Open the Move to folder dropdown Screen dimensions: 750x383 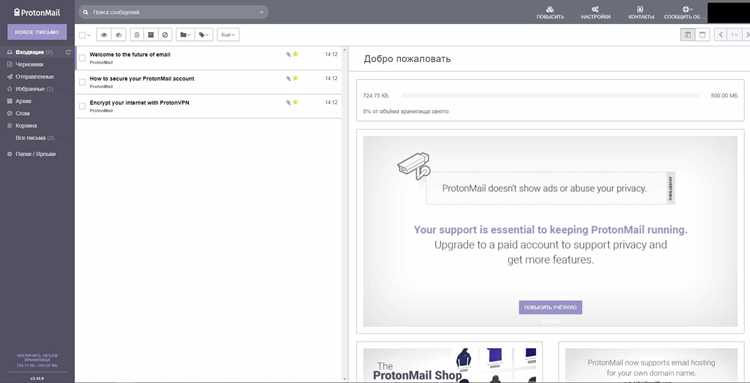coord(185,35)
